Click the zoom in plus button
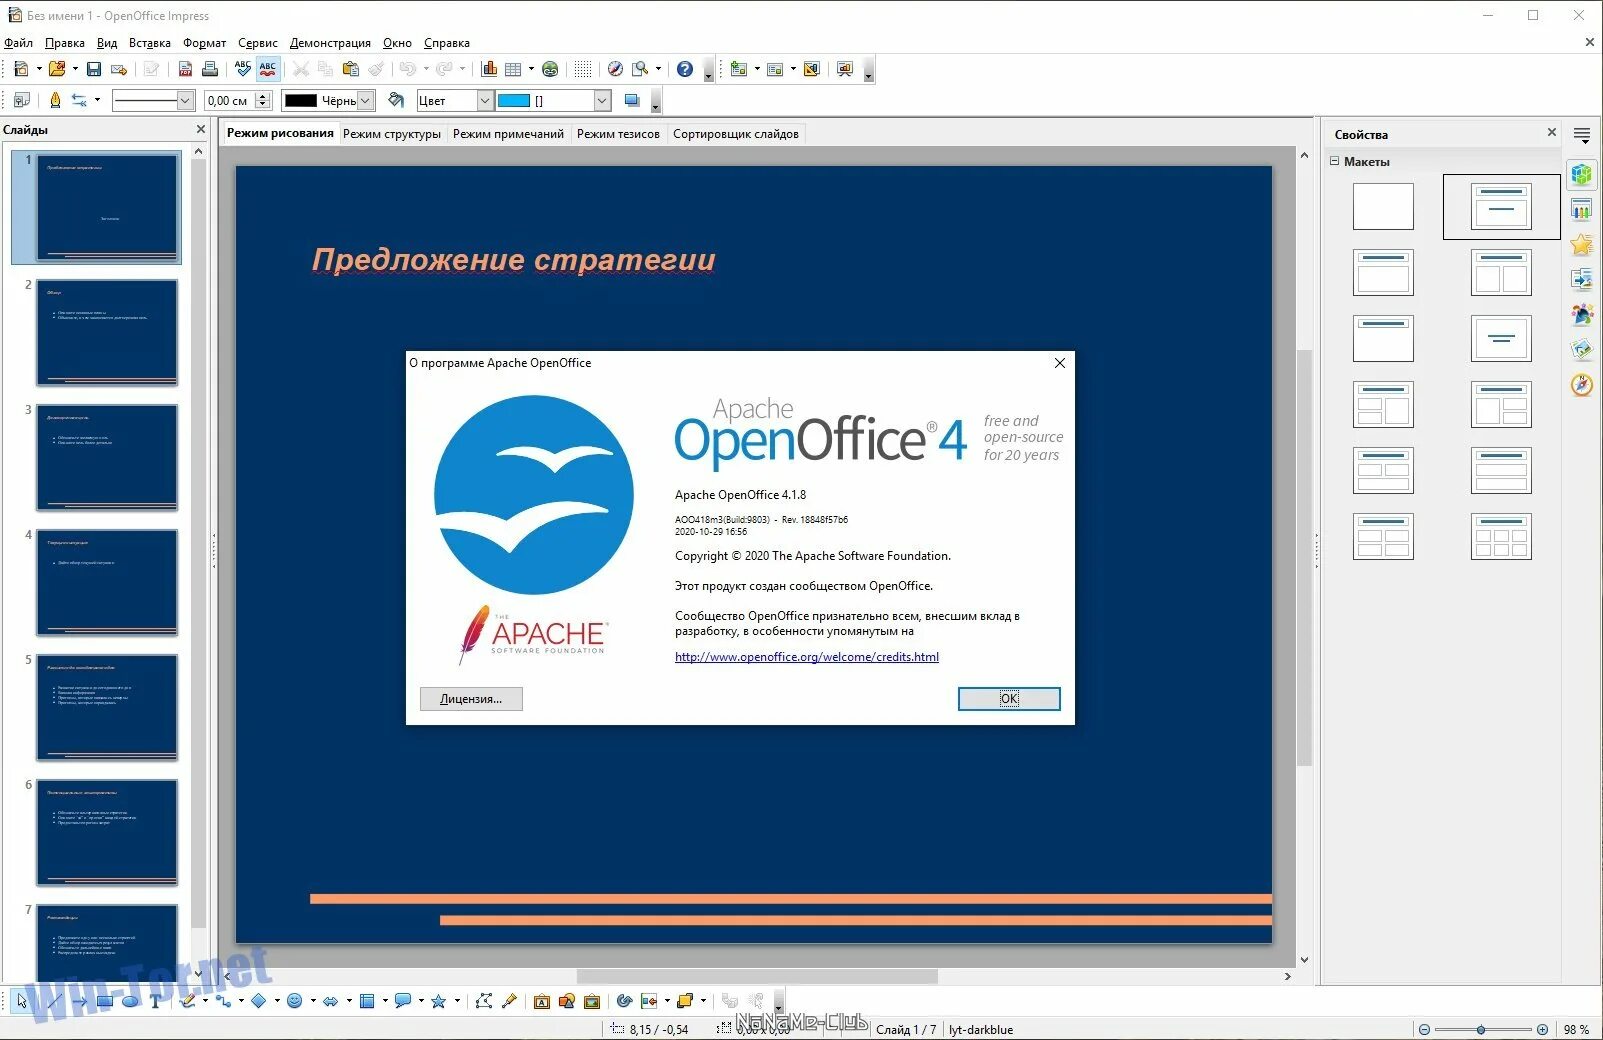This screenshot has width=1603, height=1040. pos(1542,1029)
